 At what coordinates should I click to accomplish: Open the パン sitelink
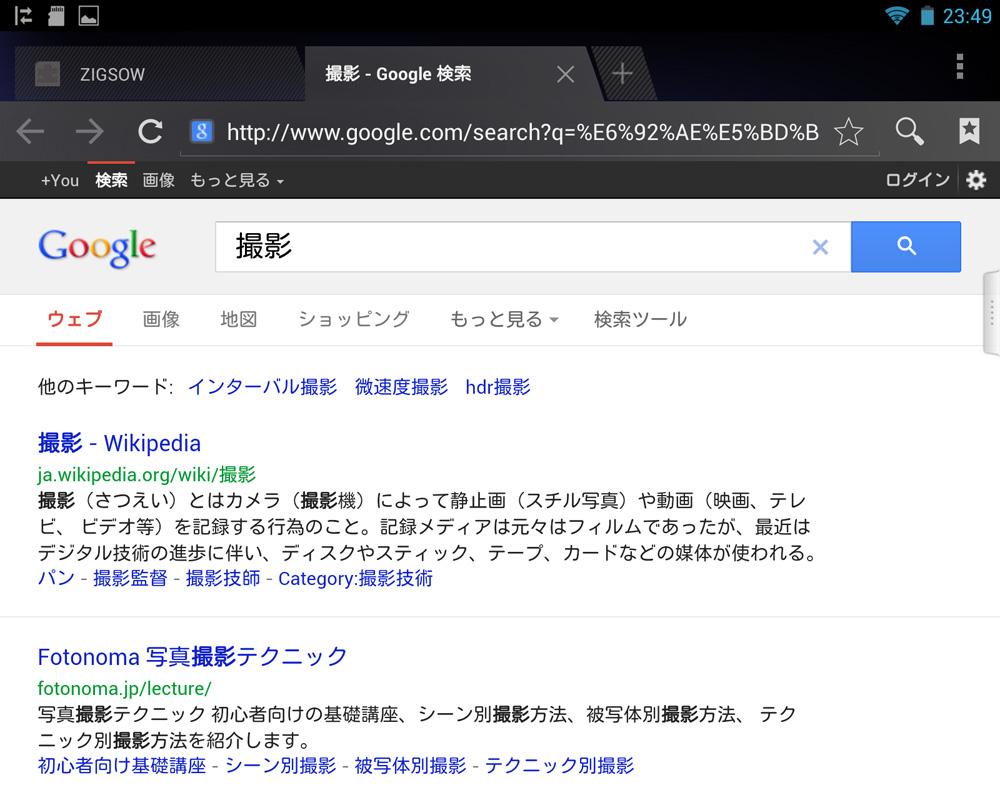pyautogui.click(x=56, y=578)
